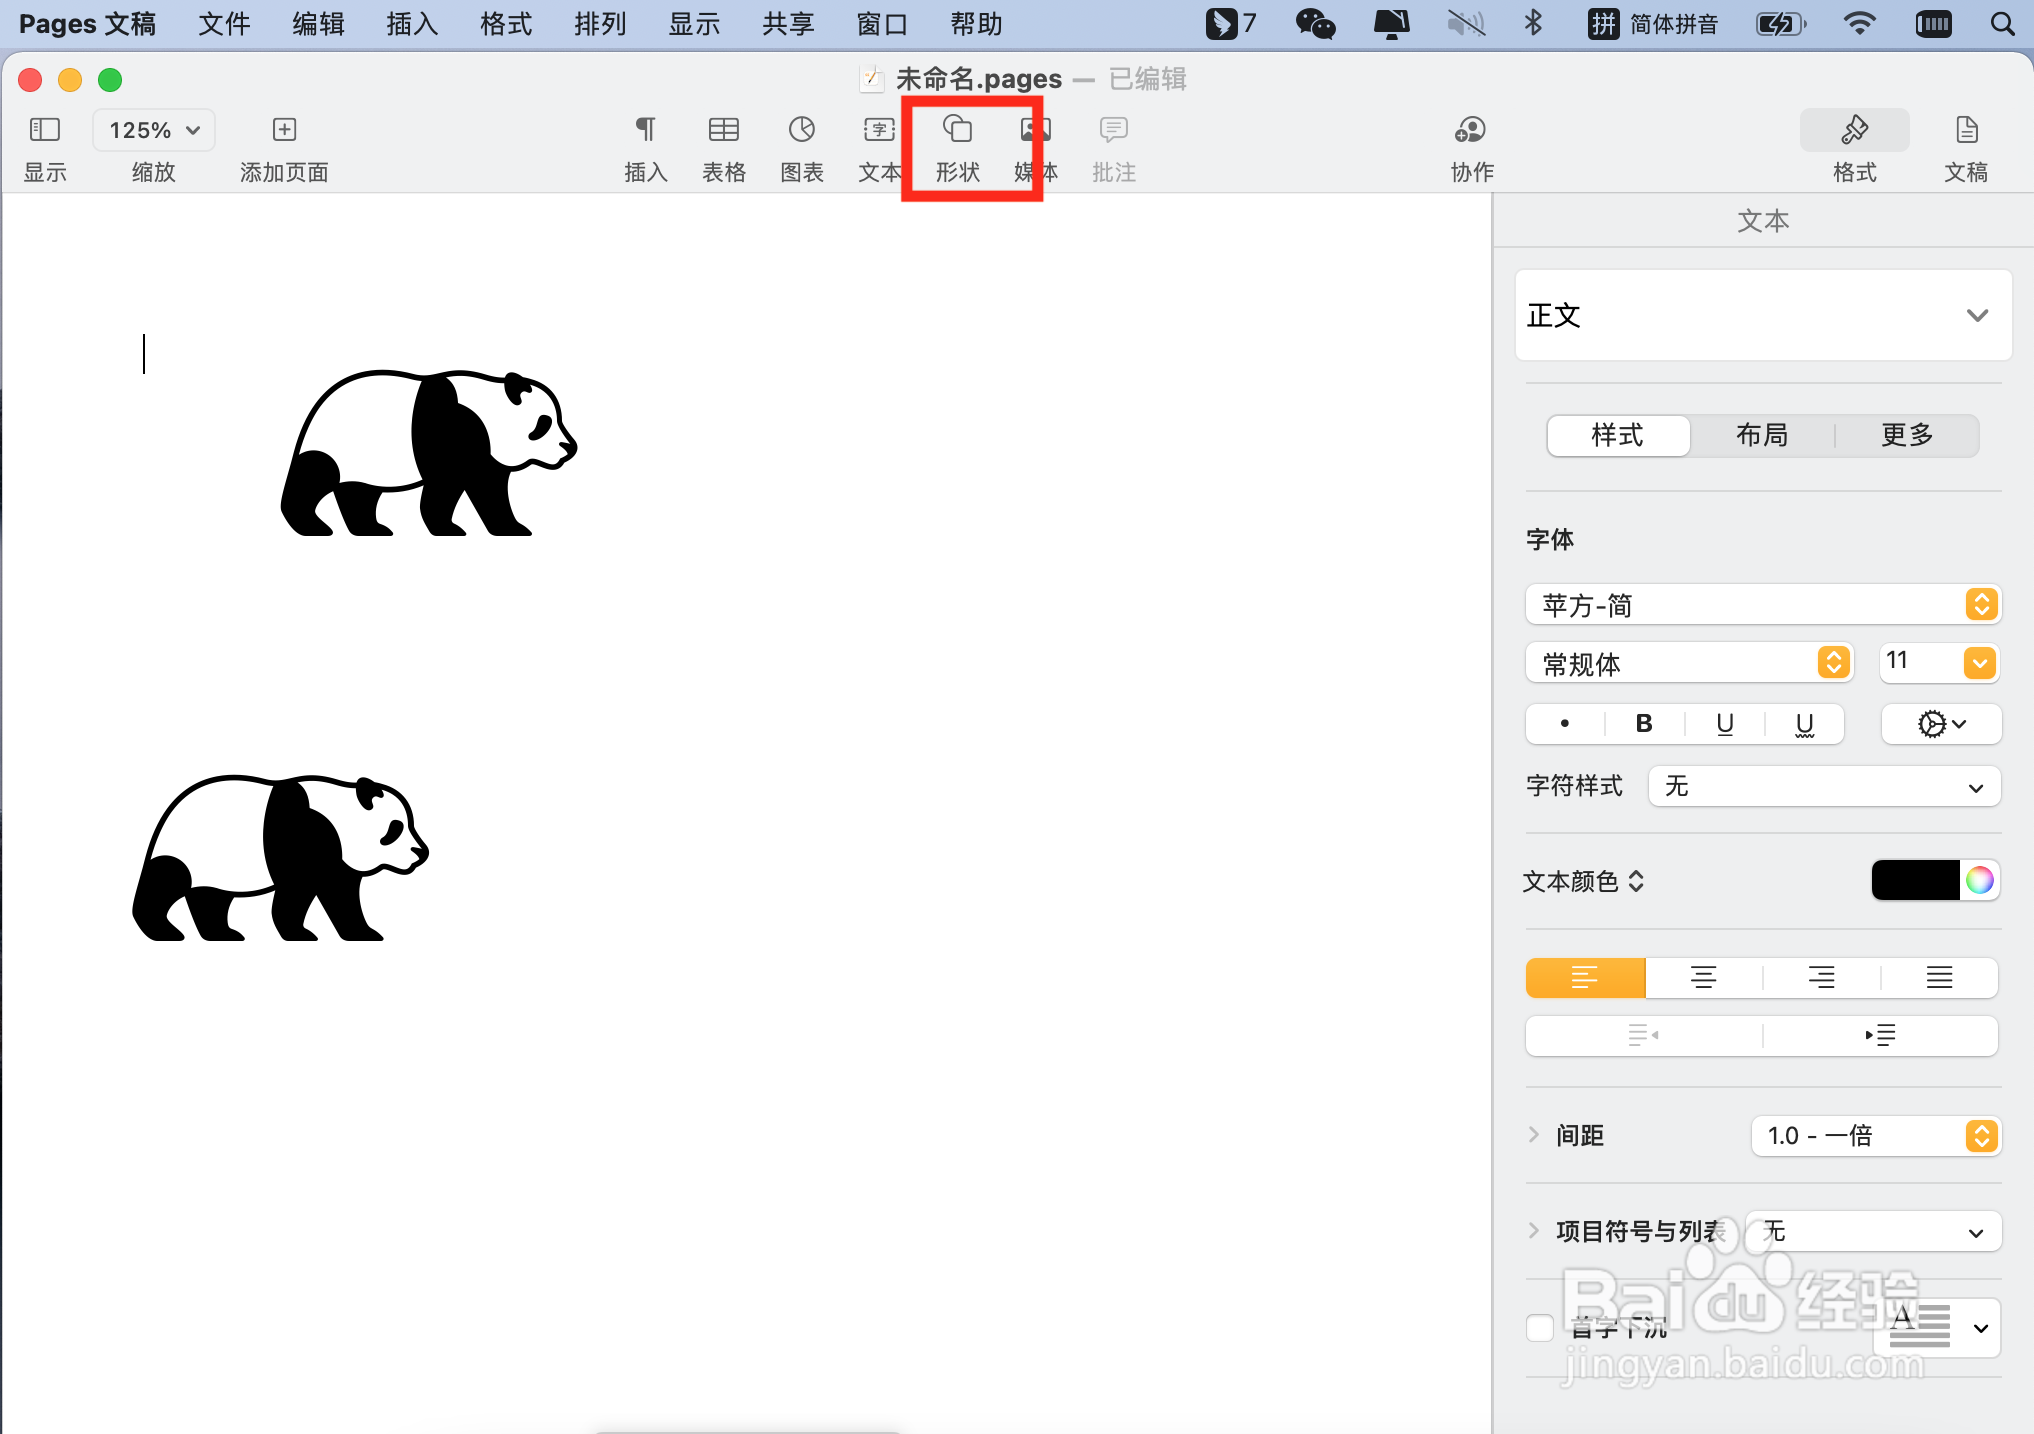Open the Collaborate (协作) icon
2034x1434 pixels.
pos(1471,131)
